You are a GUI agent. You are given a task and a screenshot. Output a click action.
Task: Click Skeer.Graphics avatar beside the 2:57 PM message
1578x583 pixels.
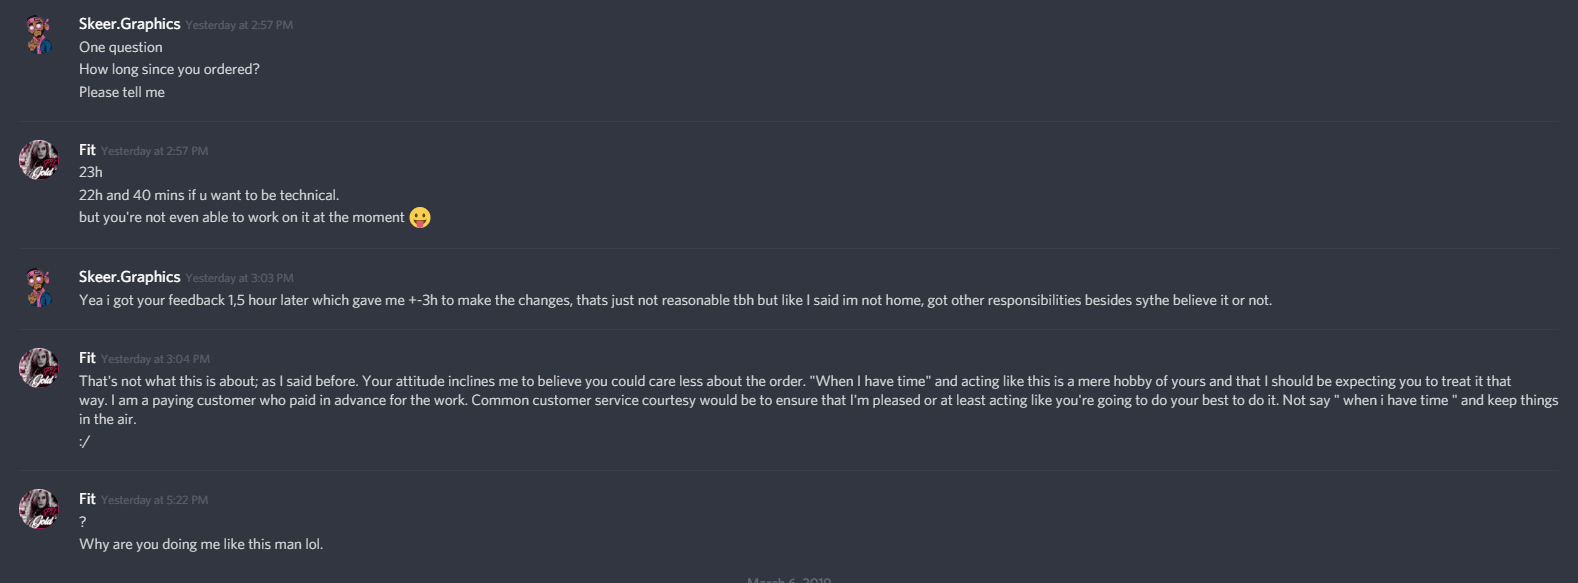[39, 34]
